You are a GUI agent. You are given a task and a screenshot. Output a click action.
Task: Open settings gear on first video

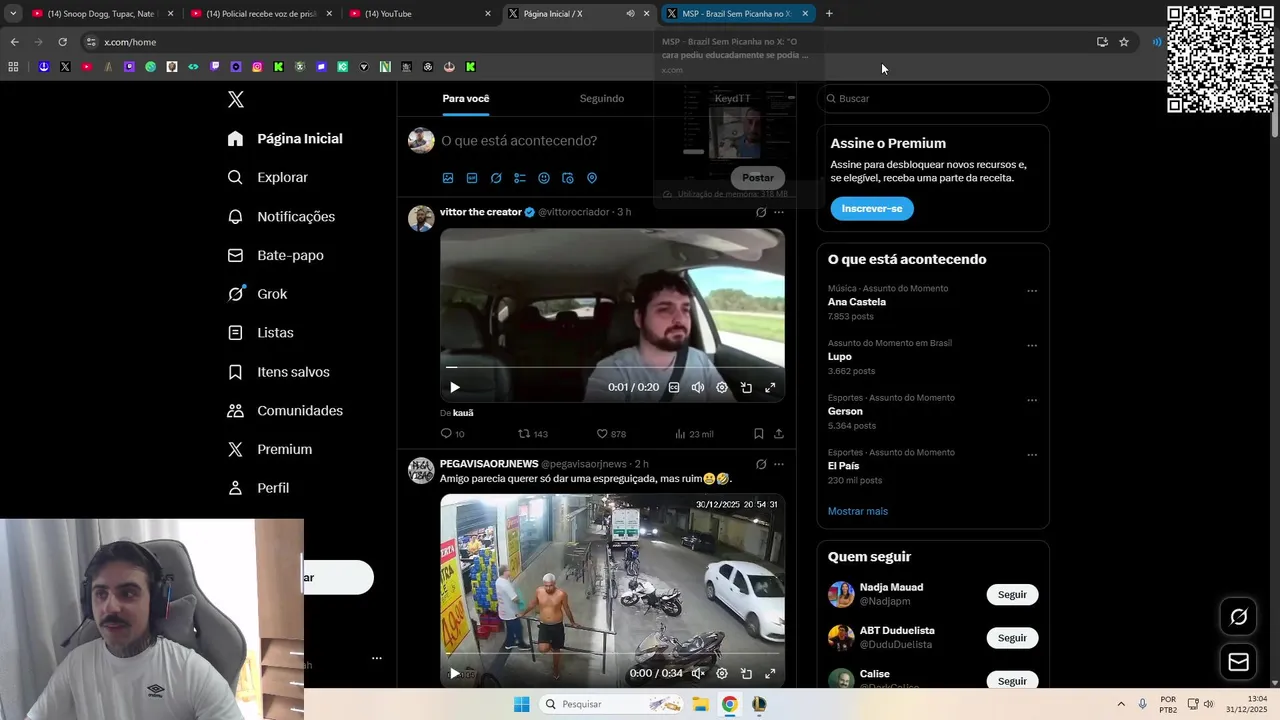coord(722,387)
